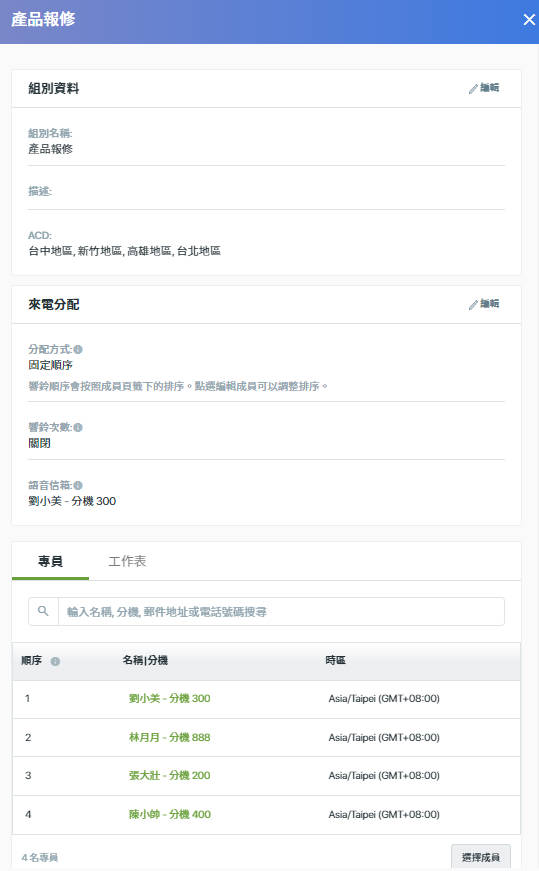
Task: Open 陳小帥 - 分機 400 member link
Action: (x=169, y=814)
